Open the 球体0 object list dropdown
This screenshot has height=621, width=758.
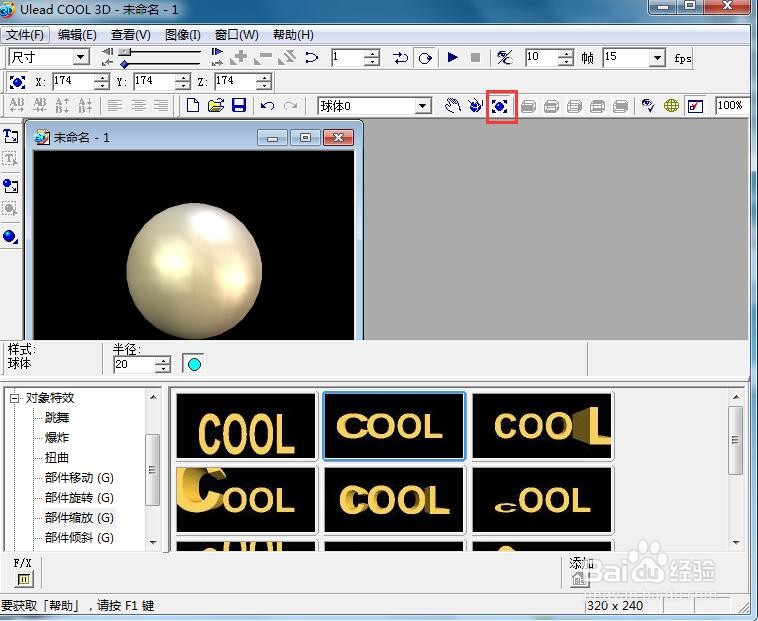[x=423, y=105]
